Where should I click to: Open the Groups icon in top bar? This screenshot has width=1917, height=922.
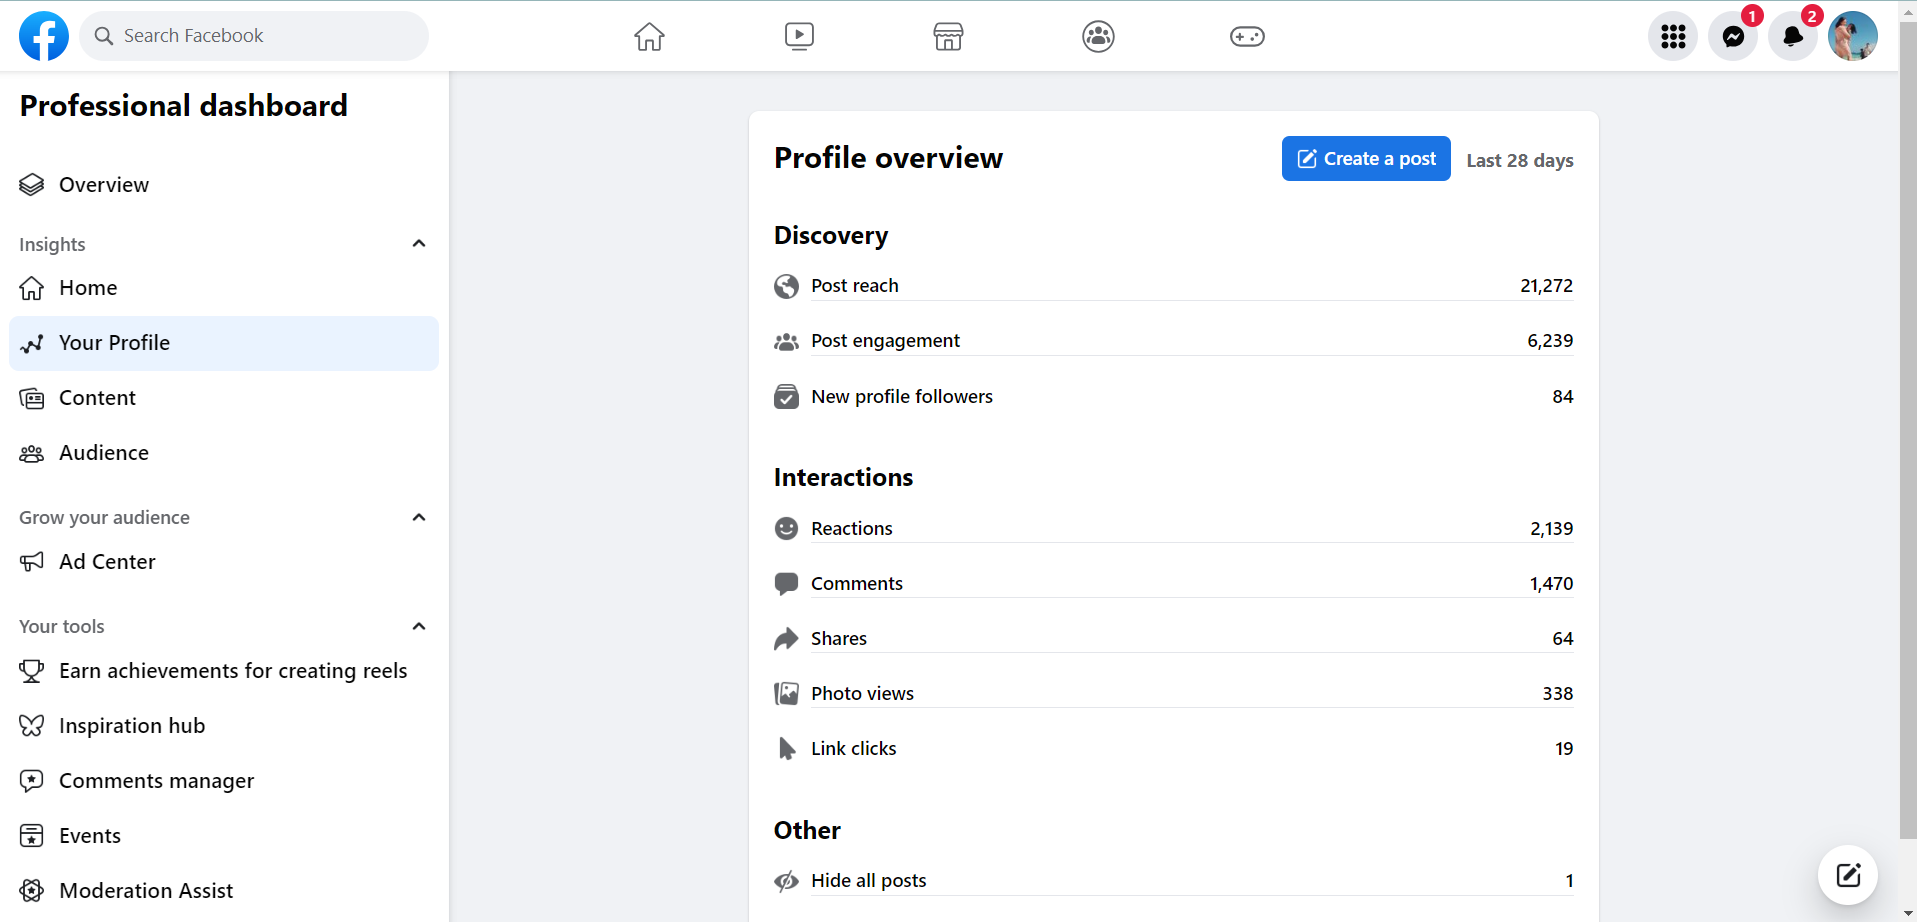1098,37
